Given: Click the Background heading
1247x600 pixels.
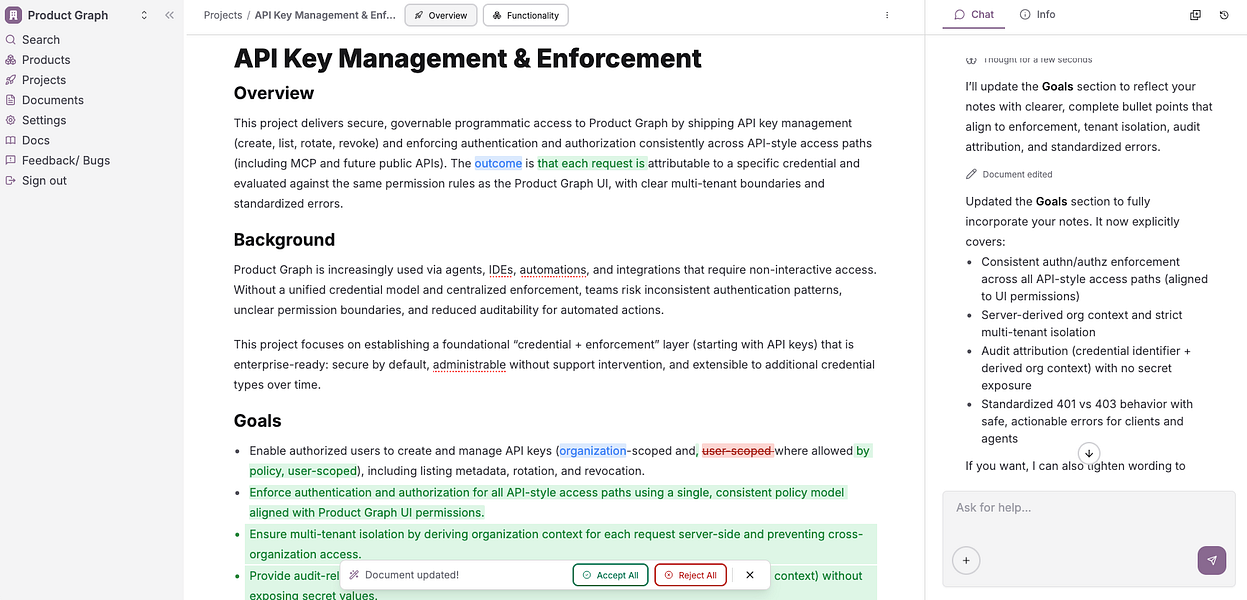Looking at the screenshot, I should tap(284, 240).
